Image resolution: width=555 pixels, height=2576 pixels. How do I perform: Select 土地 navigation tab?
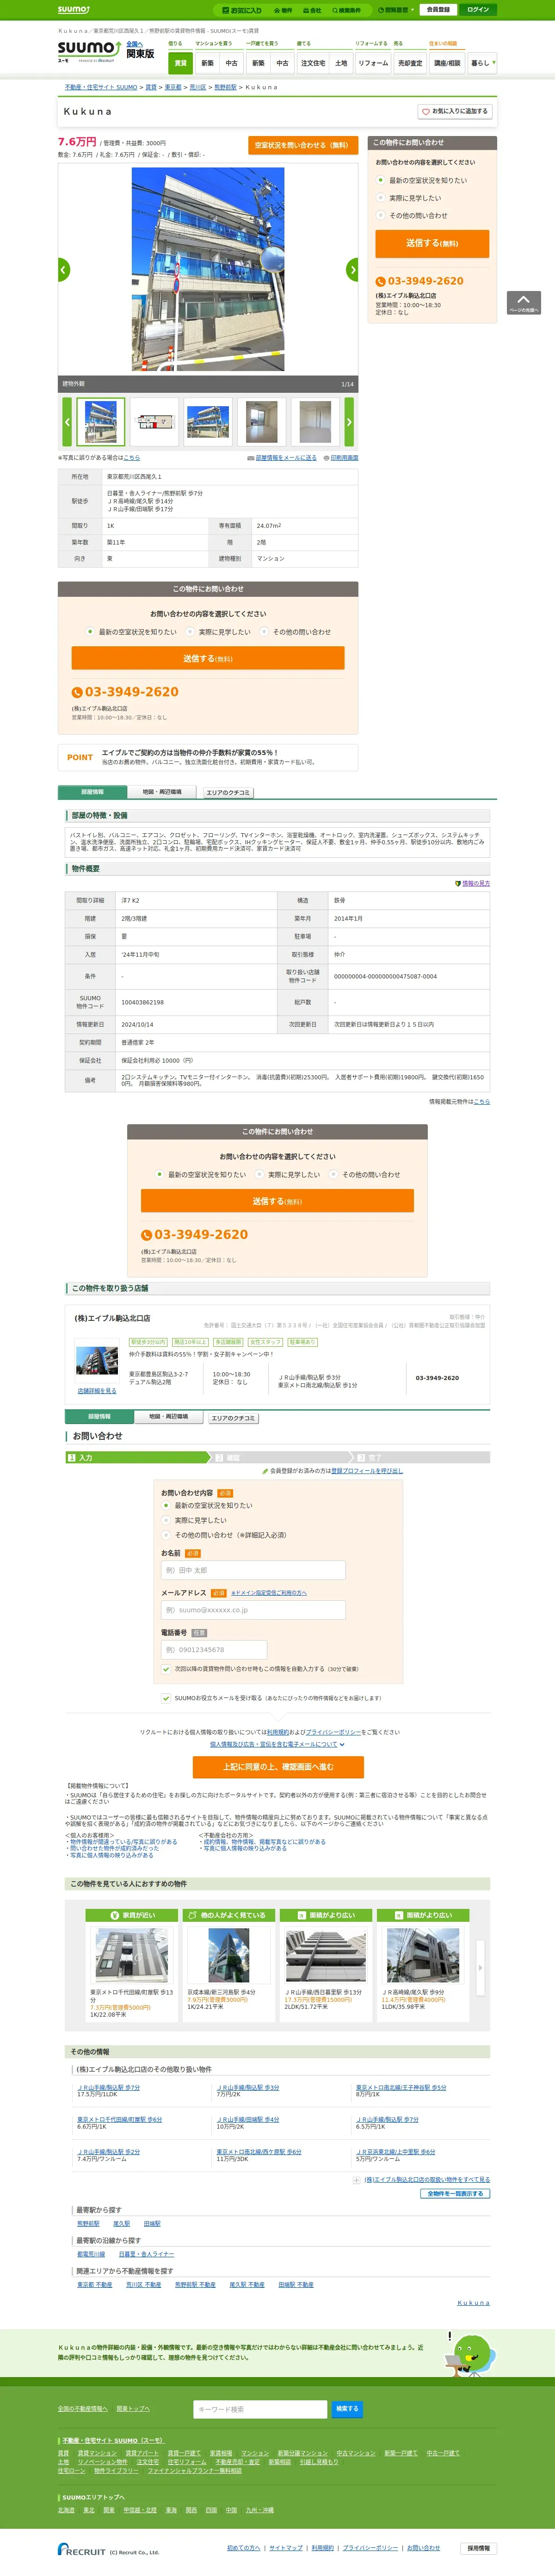(x=341, y=63)
